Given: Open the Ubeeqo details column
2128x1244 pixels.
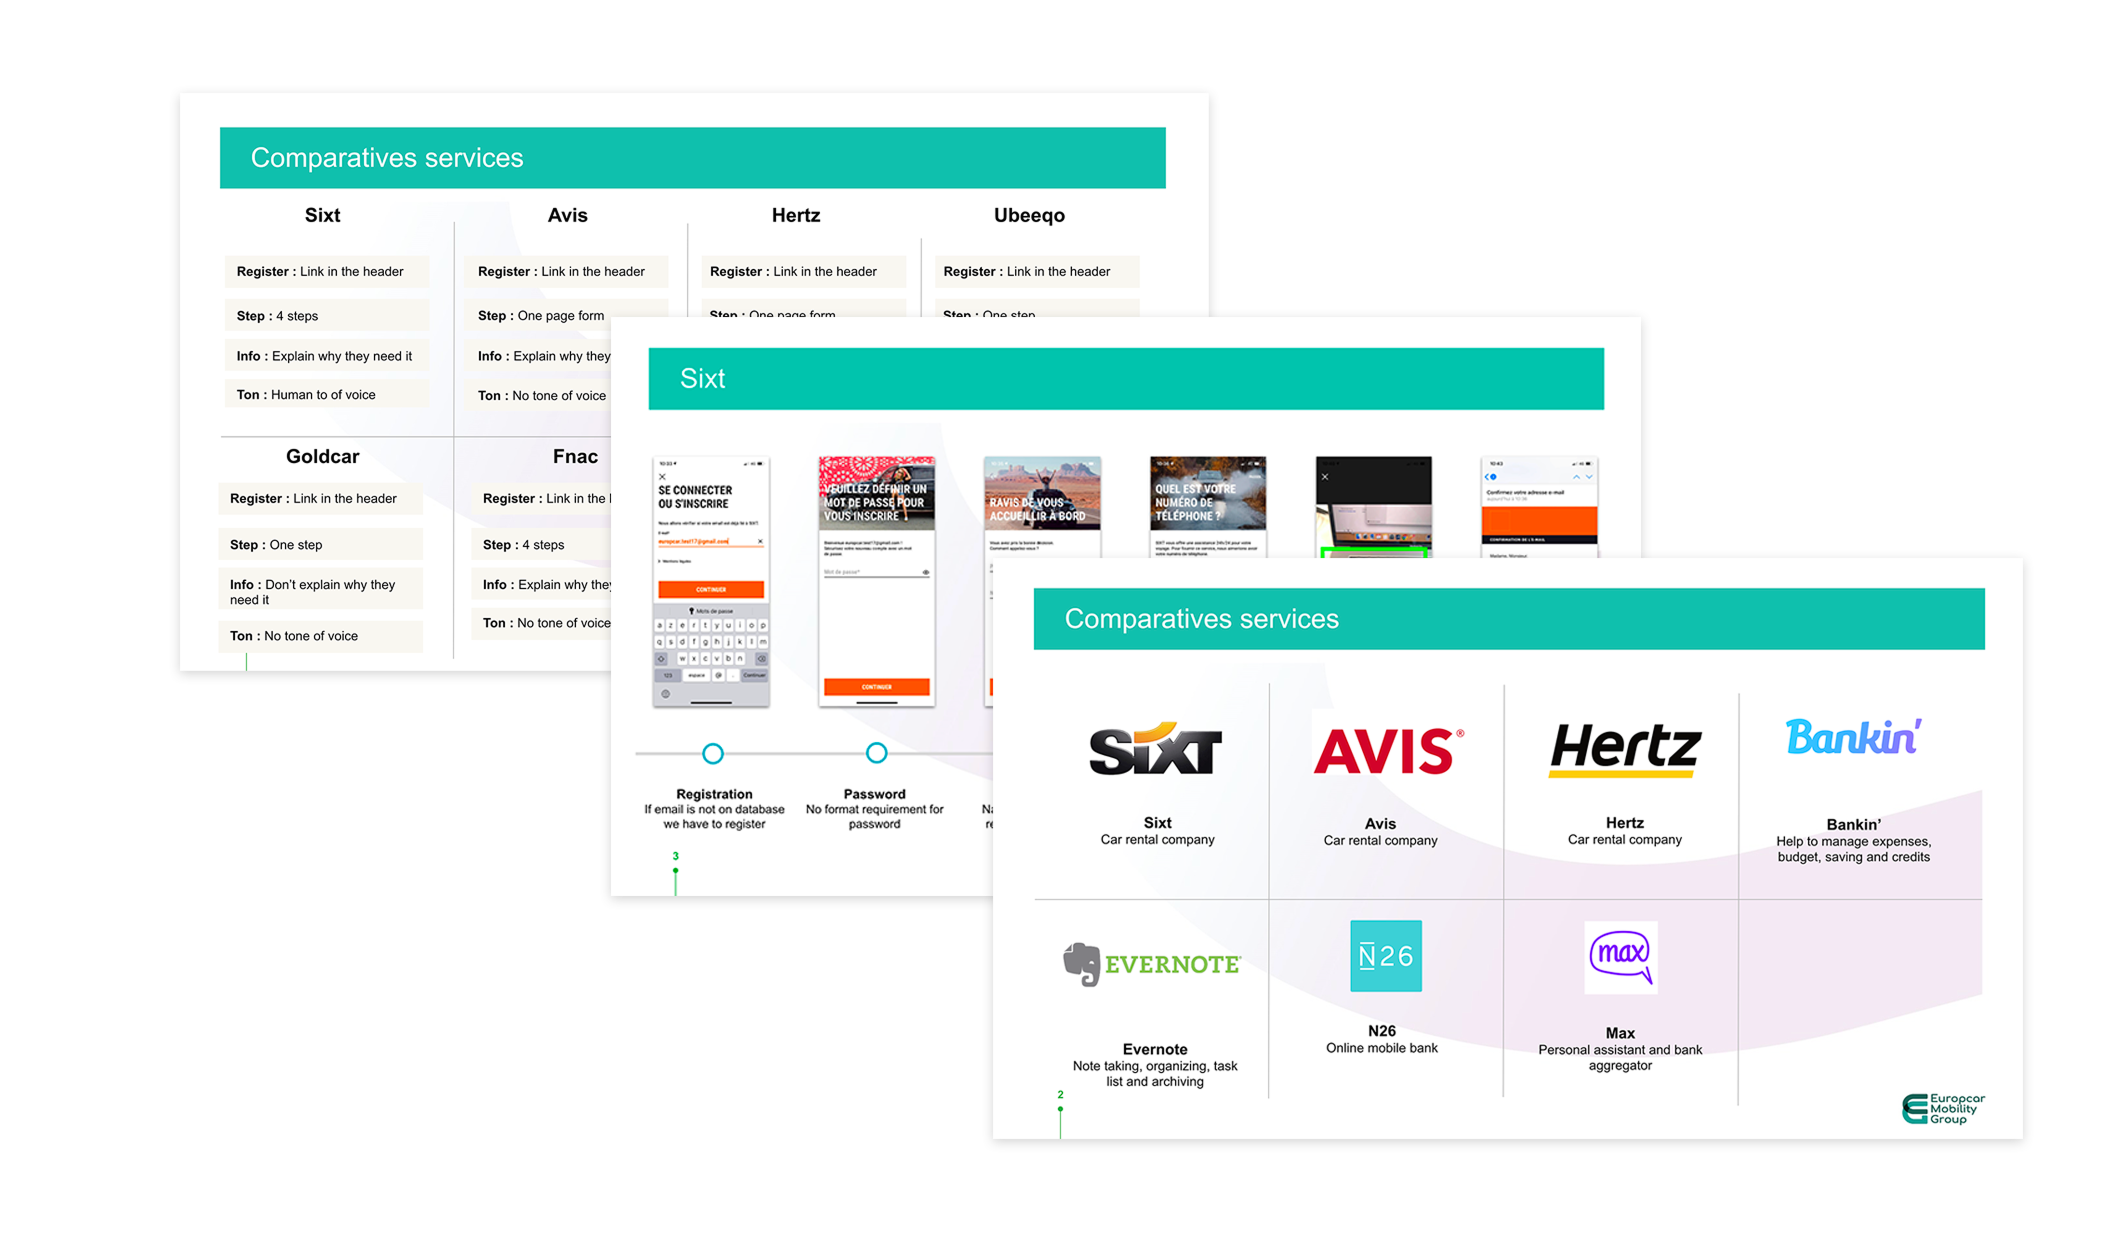Looking at the screenshot, I should (x=1029, y=215).
